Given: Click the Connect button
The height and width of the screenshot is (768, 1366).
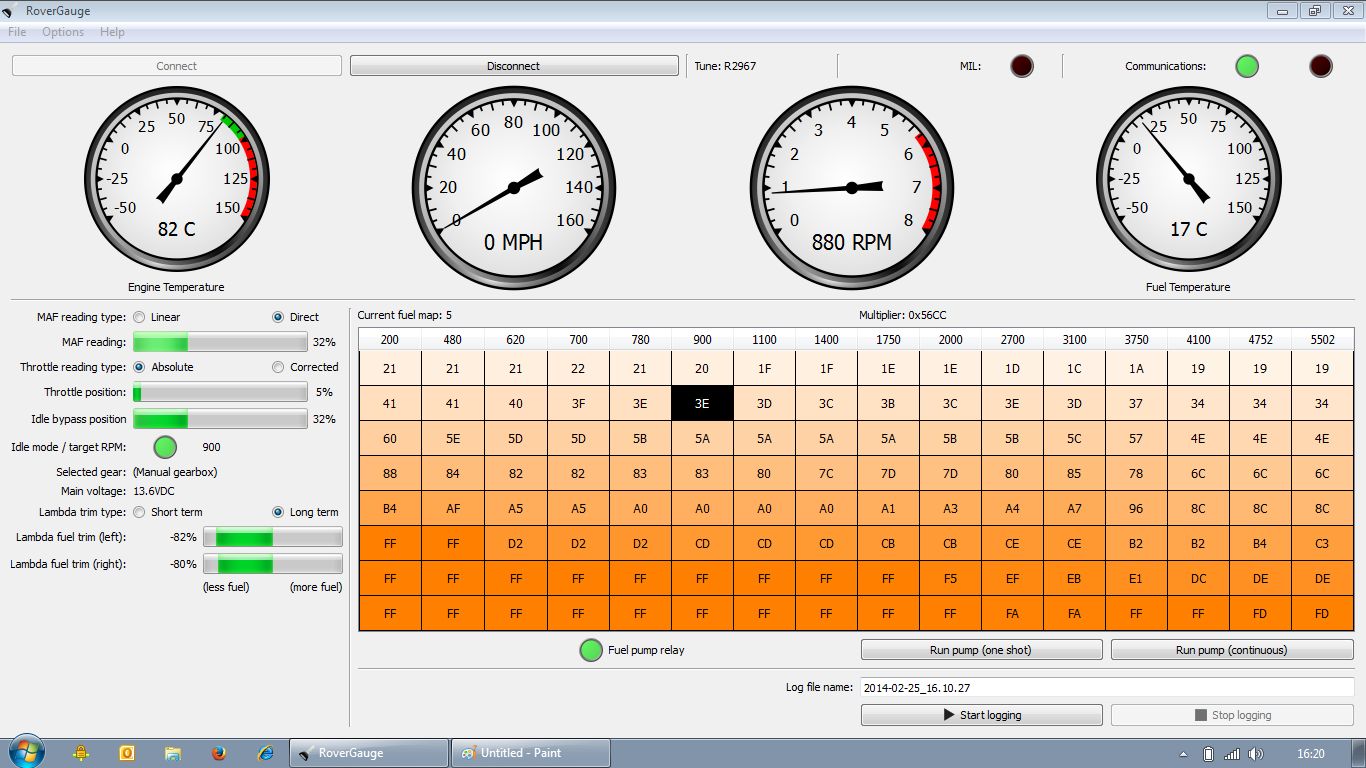Looking at the screenshot, I should click(x=177, y=66).
